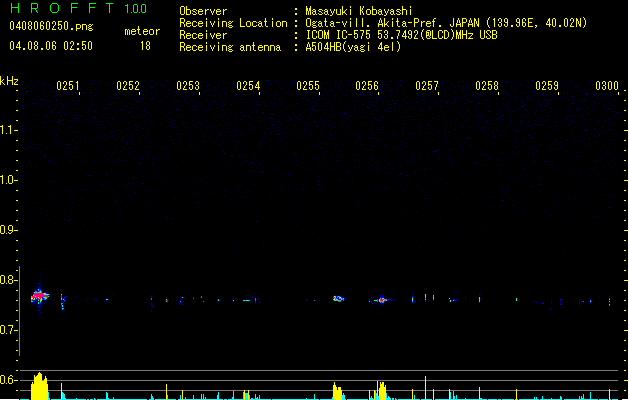The width and height of the screenshot is (629, 400).
Task: Click the 0.6 kHz frequency label
Action: point(7,380)
